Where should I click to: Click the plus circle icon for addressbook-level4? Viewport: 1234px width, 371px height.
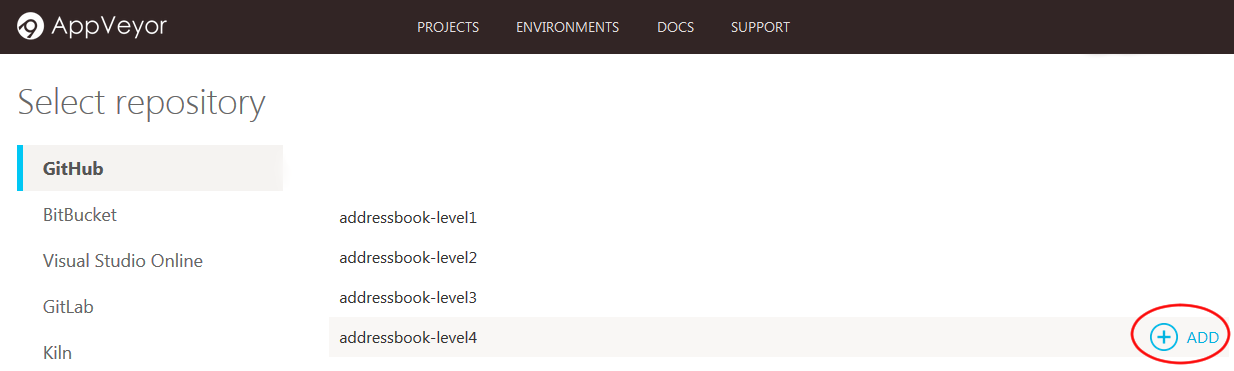click(x=1164, y=337)
